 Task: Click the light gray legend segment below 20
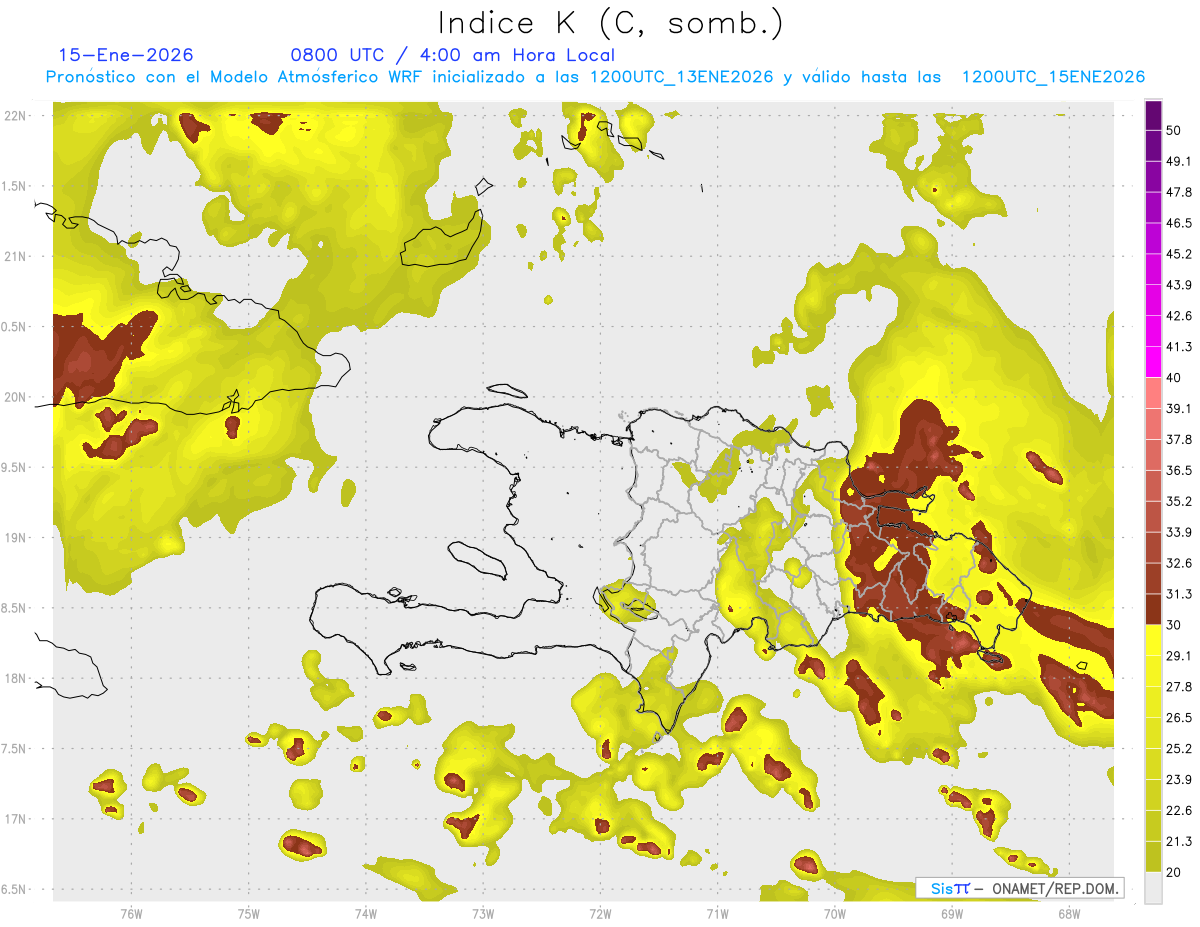(x=1153, y=887)
